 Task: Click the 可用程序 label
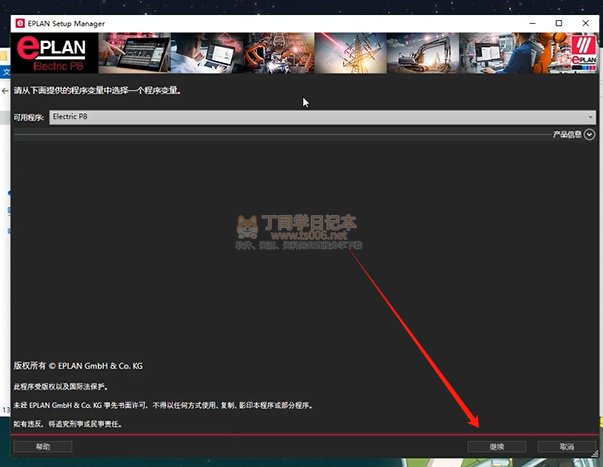point(28,117)
